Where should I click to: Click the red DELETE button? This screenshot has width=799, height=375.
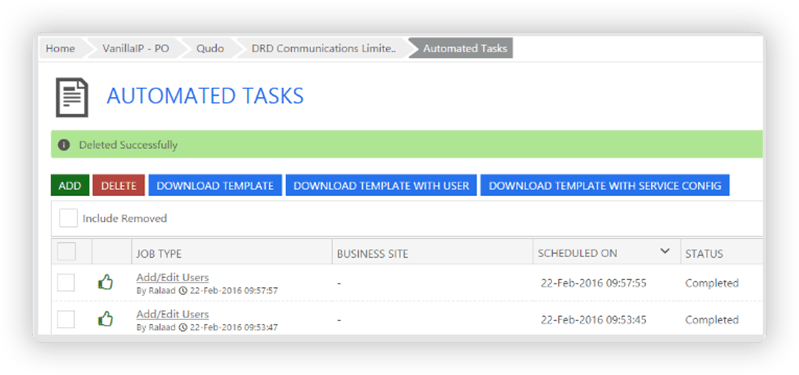point(119,185)
